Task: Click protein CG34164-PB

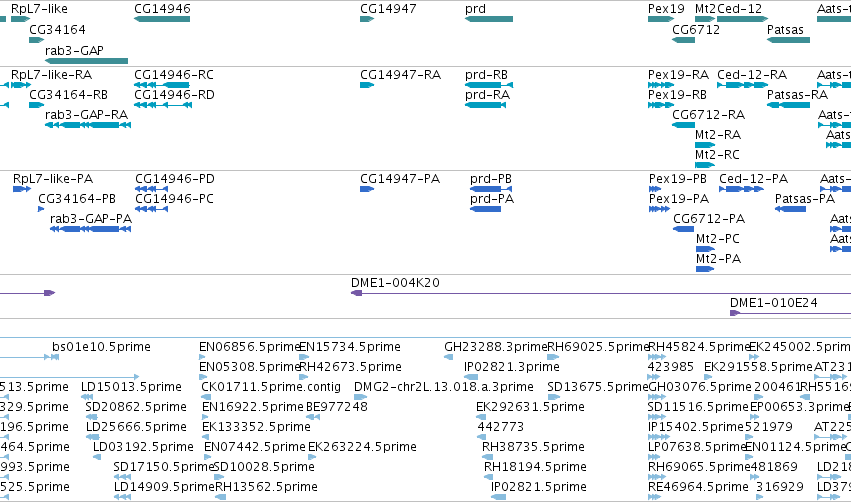Action: click(x=77, y=199)
